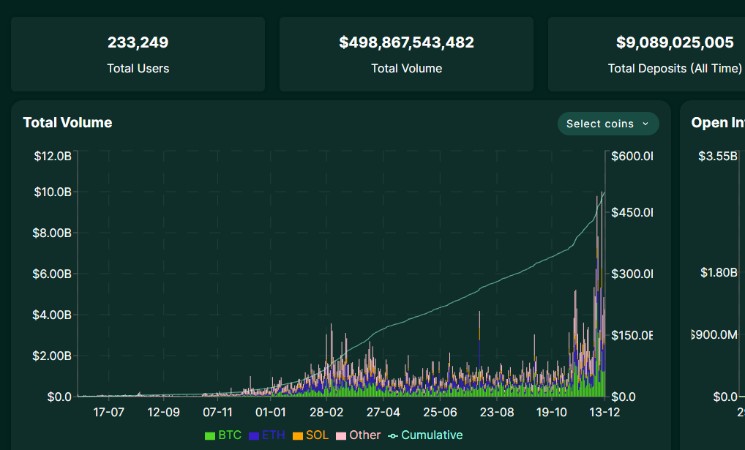Click the $498,867,543,482 Total Volume card
Image resolution: width=745 pixels, height=450 pixels.
[x=406, y=54]
